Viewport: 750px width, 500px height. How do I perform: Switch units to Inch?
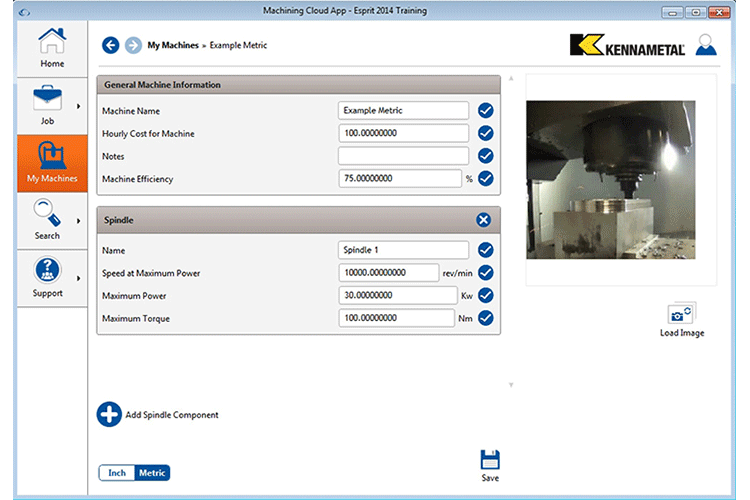coord(117,473)
